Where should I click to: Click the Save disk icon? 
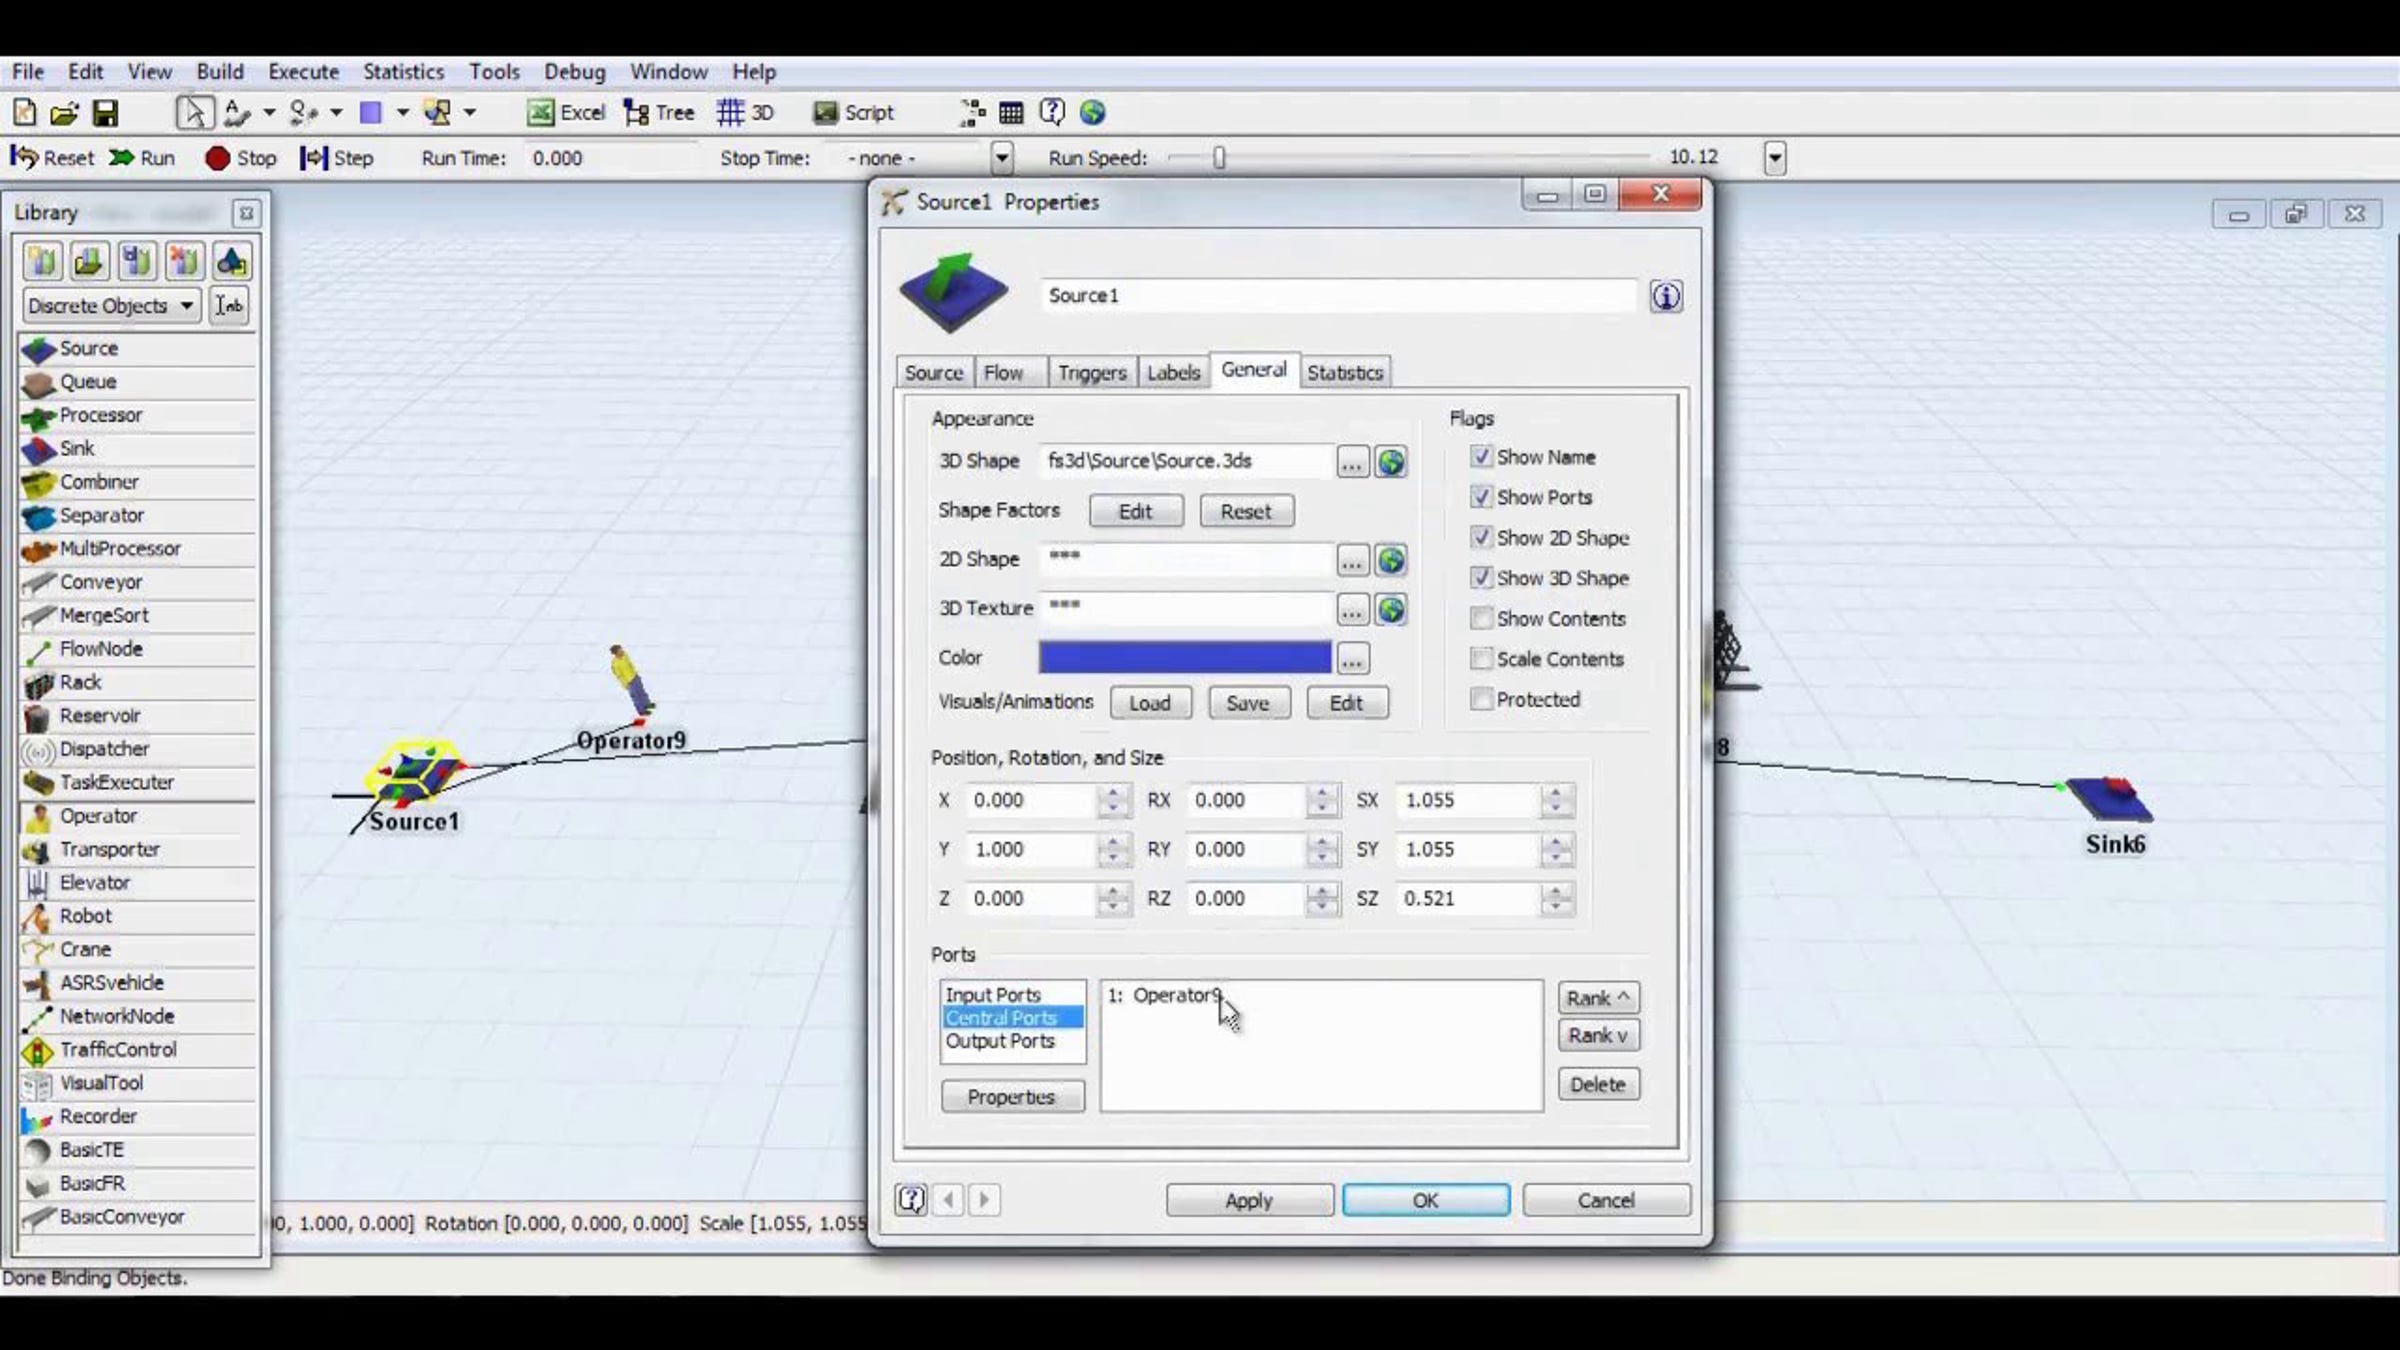coord(105,113)
